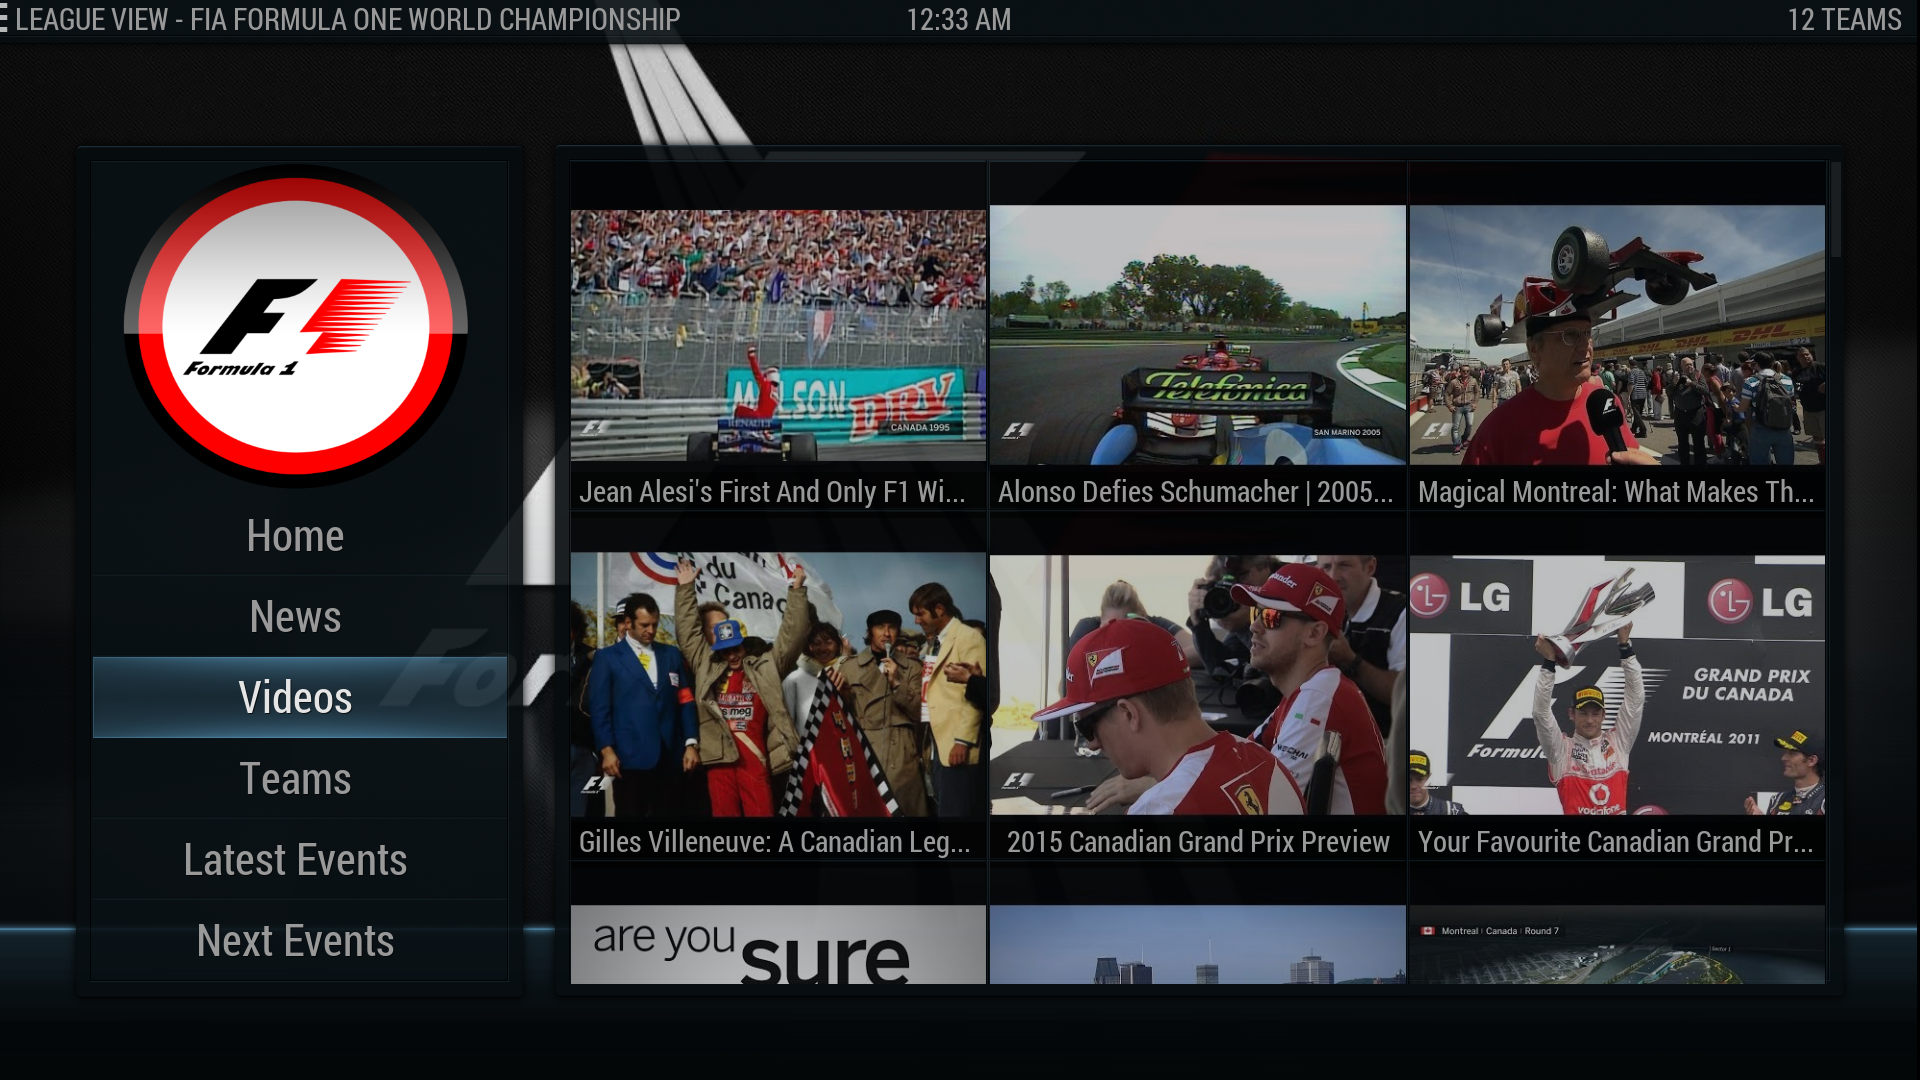This screenshot has width=1920, height=1080.
Task: Play the Jean Alesi first win video thumbnail
Action: (x=778, y=336)
